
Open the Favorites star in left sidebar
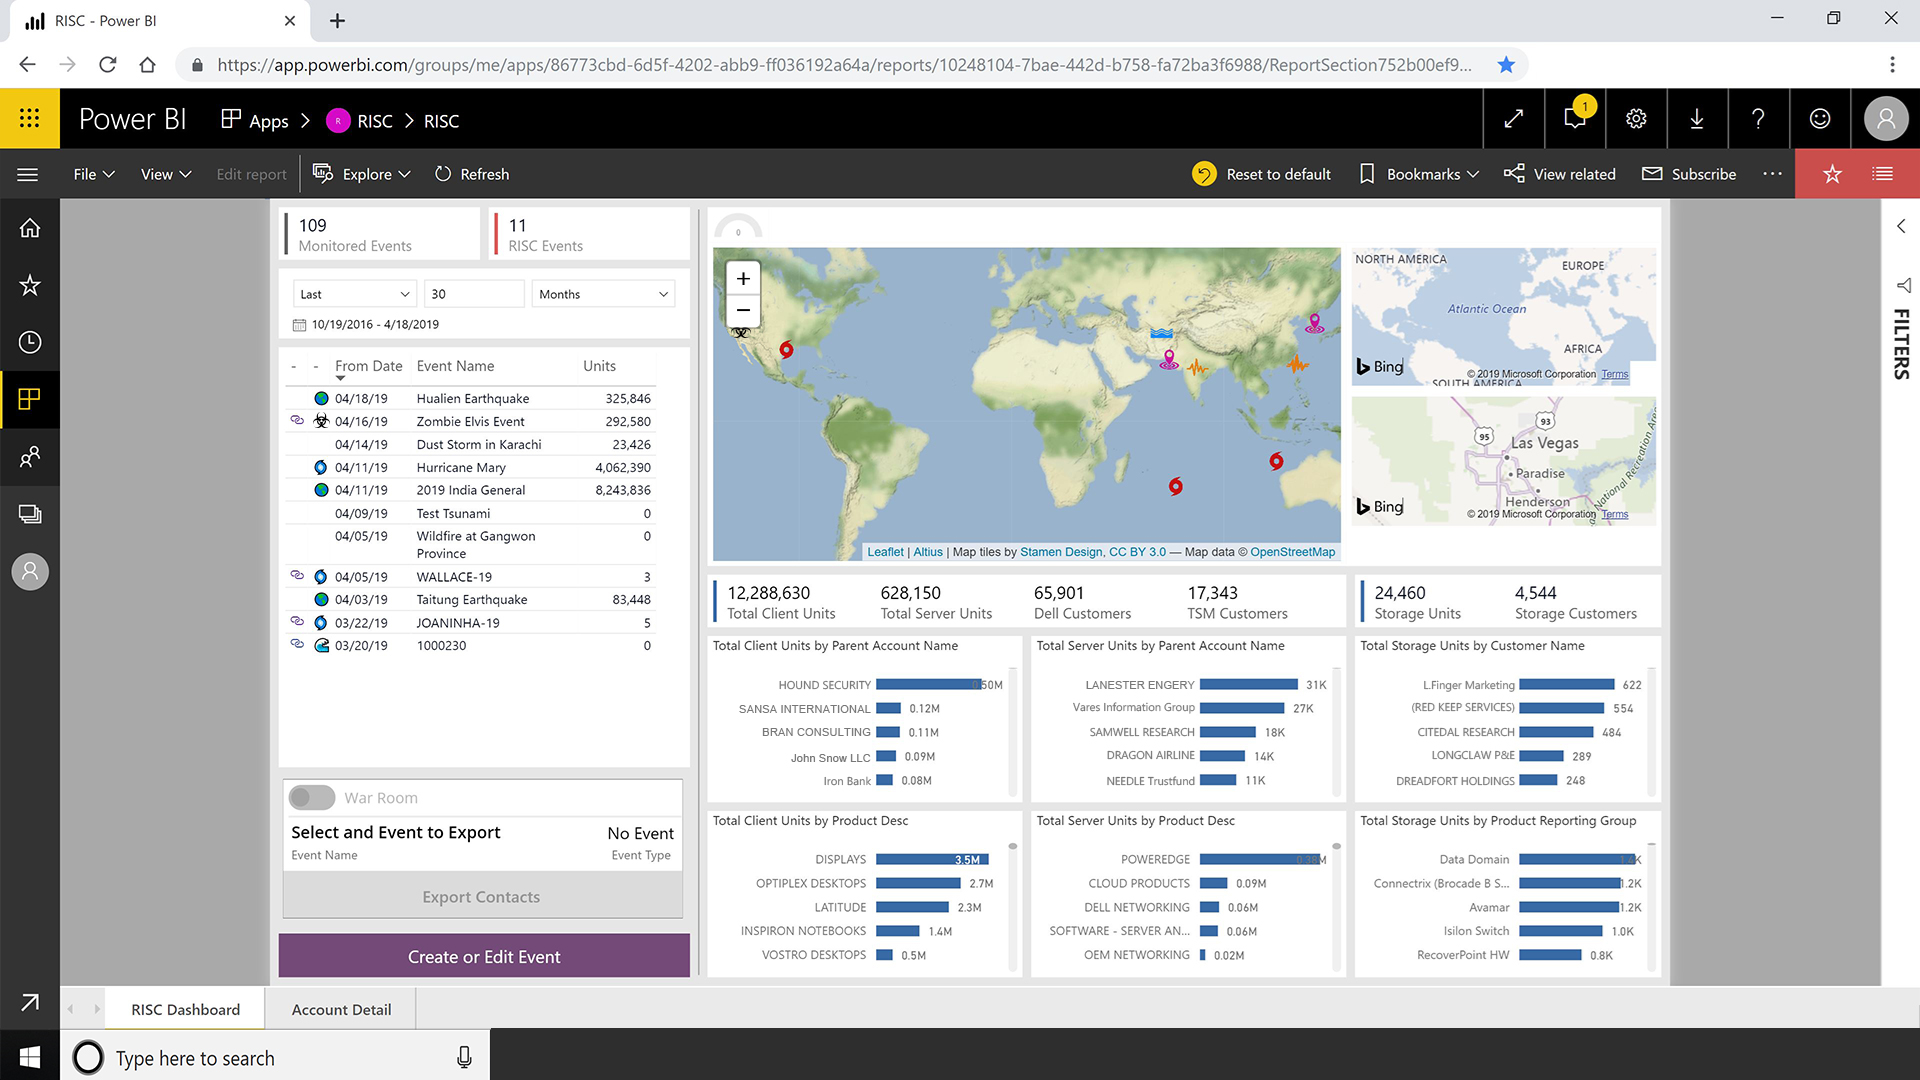pos(30,285)
